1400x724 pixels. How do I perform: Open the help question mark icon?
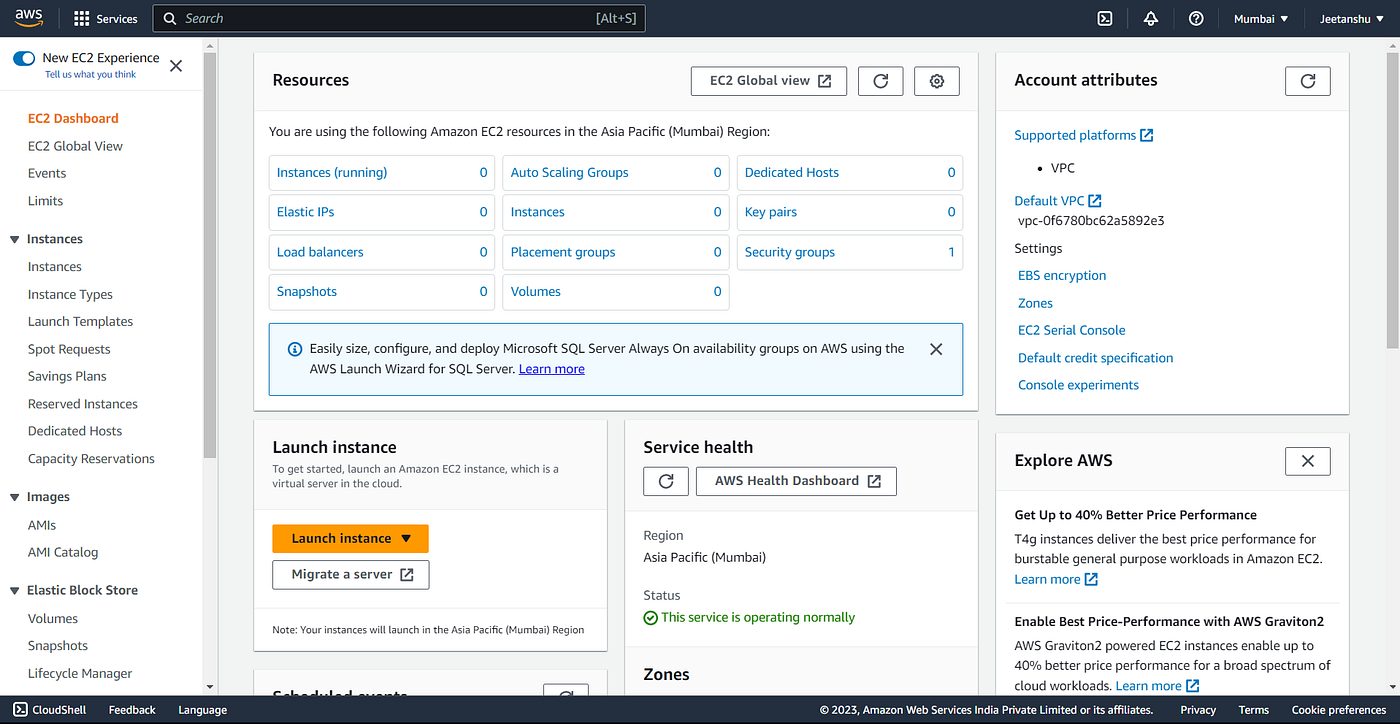pos(1196,18)
